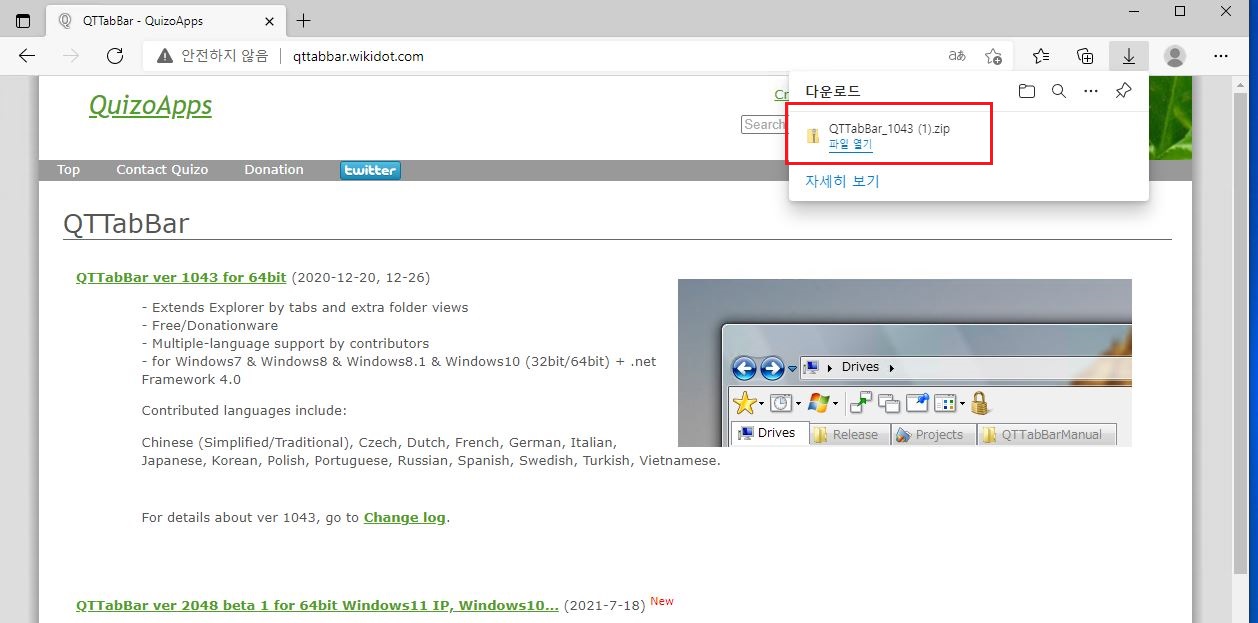Image resolution: width=1258 pixels, height=623 pixels.
Task: Open the user profile menu
Action: (x=1175, y=56)
